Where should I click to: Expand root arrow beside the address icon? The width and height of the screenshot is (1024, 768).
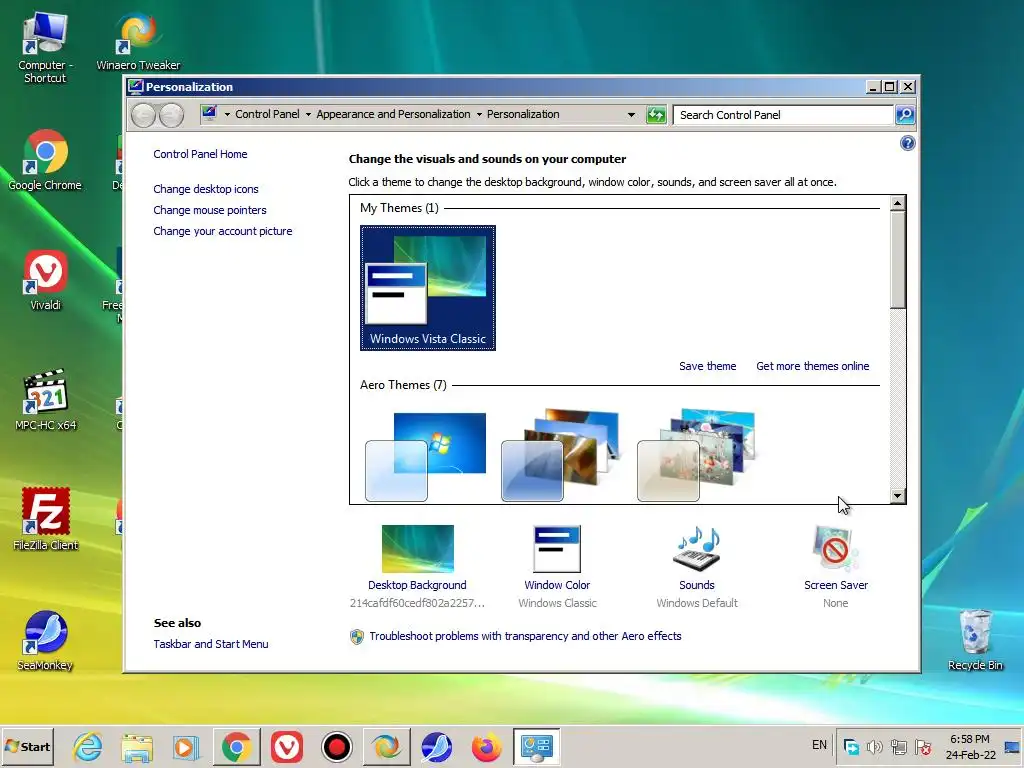[227, 115]
